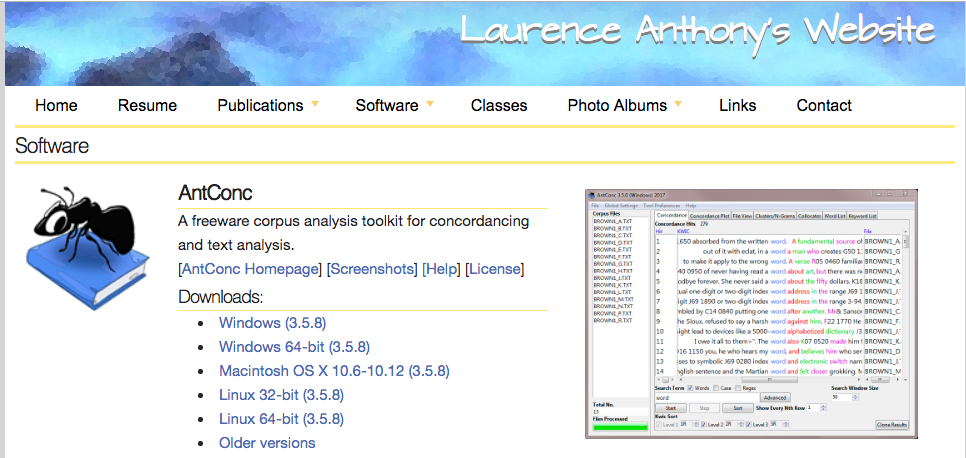View the AntConc License link
The height and width of the screenshot is (458, 966).
[496, 269]
